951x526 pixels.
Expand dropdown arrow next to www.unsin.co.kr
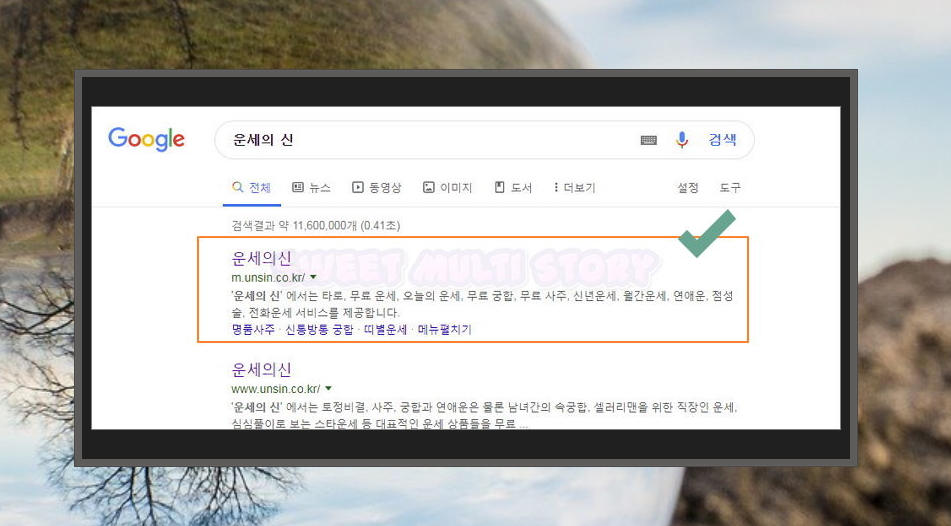click(x=328, y=388)
